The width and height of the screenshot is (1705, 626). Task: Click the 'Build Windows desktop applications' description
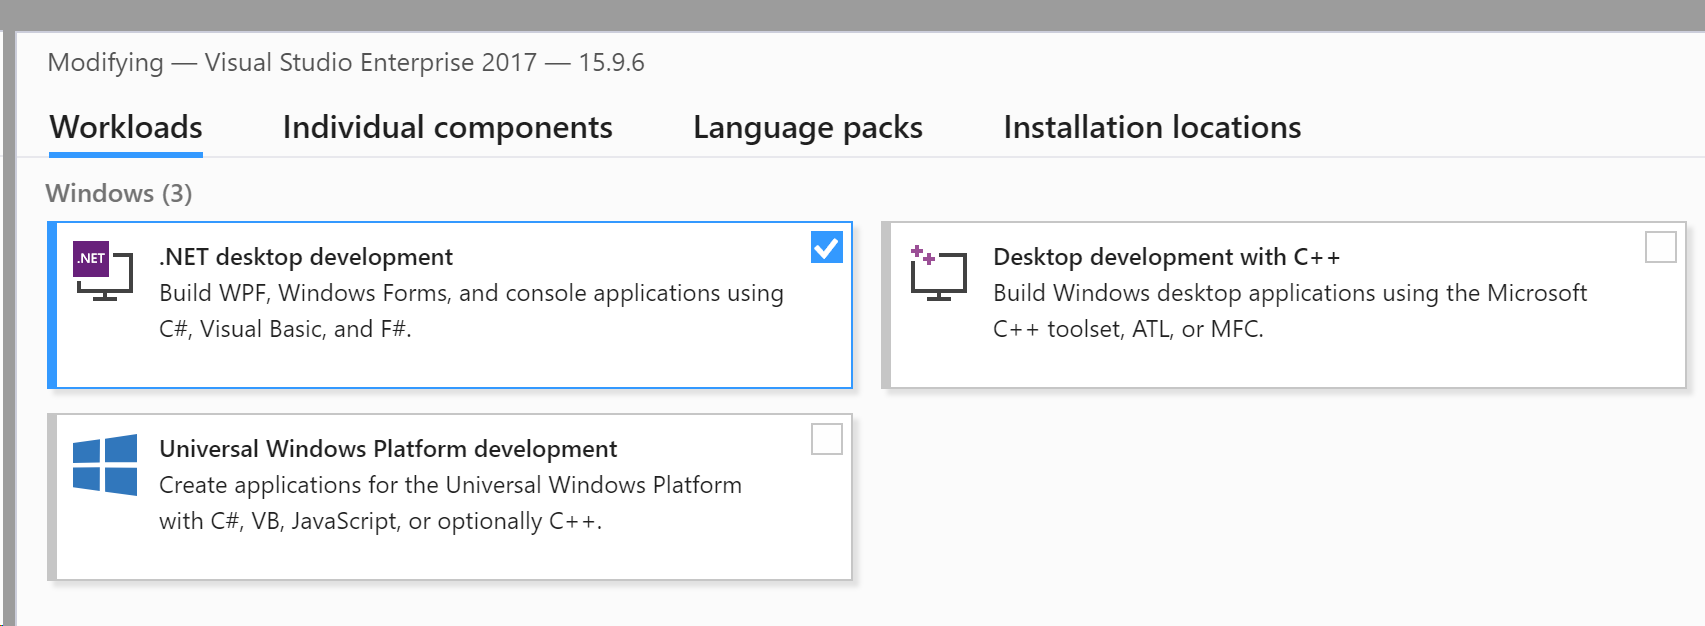[x=1290, y=311]
